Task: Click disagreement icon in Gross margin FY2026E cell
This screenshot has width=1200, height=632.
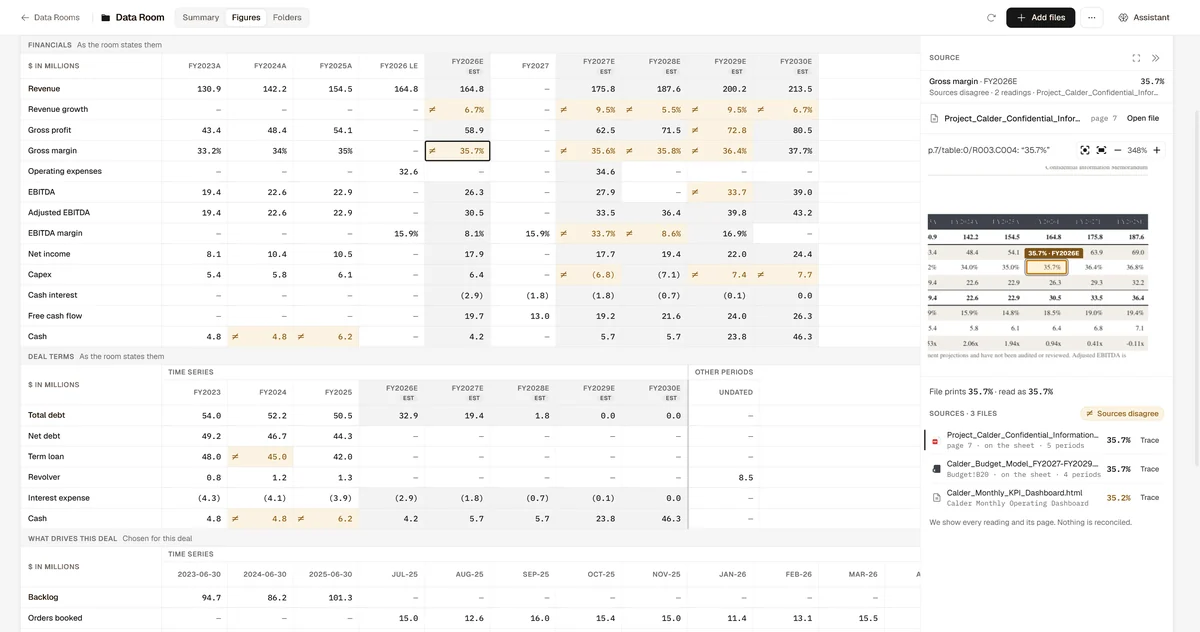Action: [433, 151]
